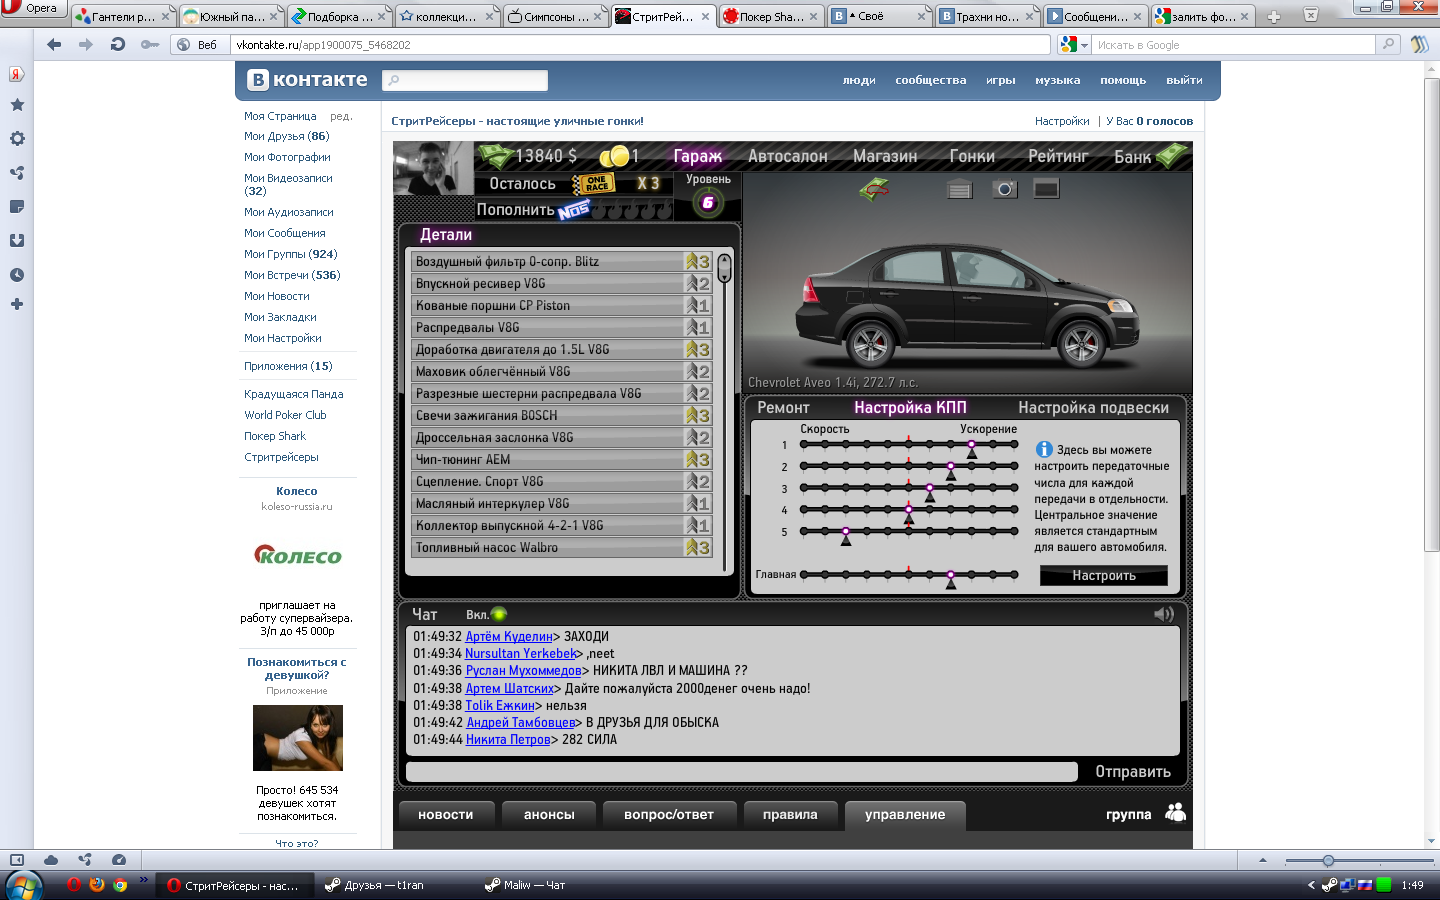Image resolution: width=1440 pixels, height=900 pixels.
Task: Go to the Гонки tab
Action: tap(972, 156)
